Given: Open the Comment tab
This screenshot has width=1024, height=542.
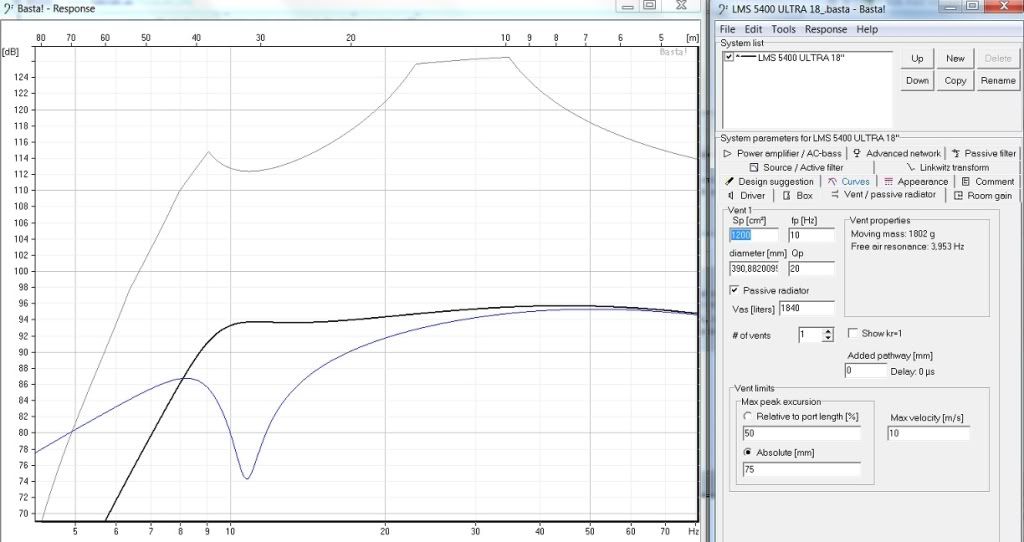Looking at the screenshot, I should (987, 182).
